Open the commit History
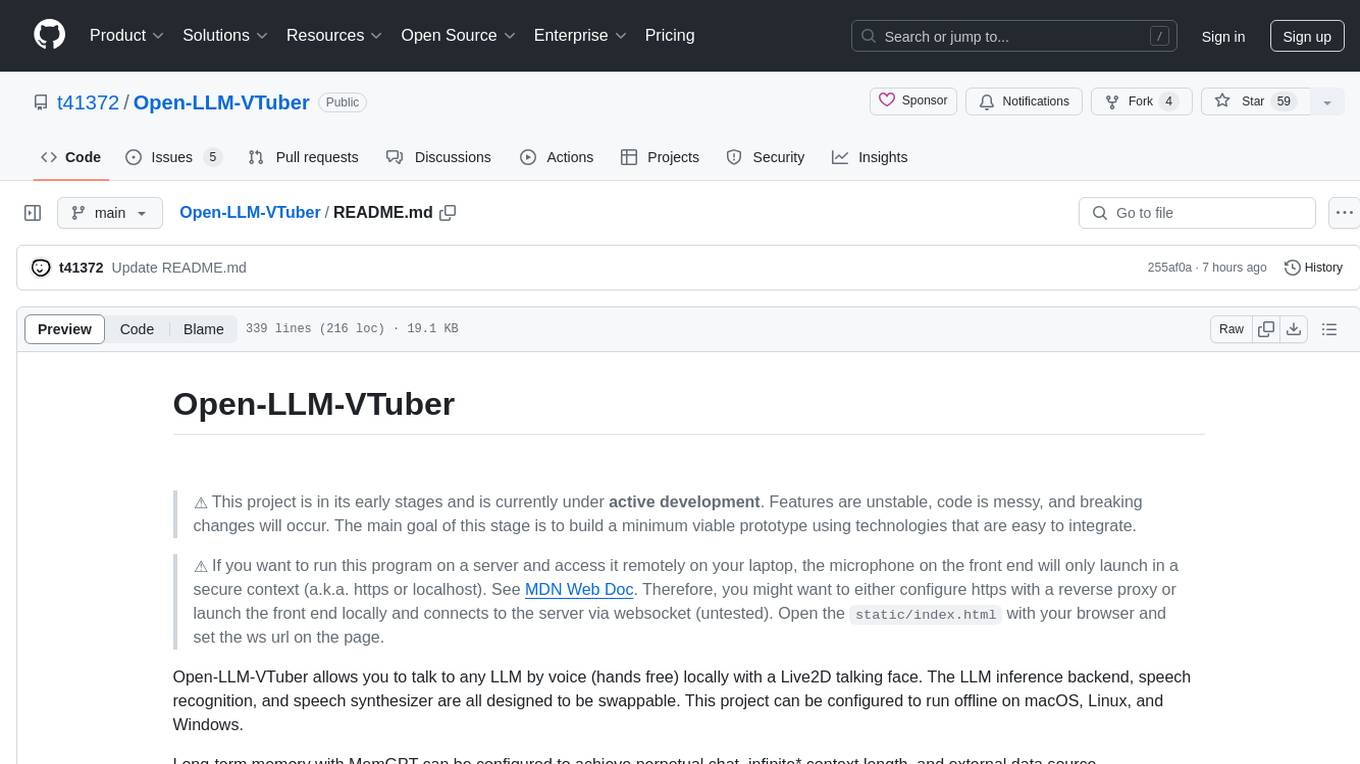Image resolution: width=1360 pixels, height=764 pixels. tap(1313, 268)
